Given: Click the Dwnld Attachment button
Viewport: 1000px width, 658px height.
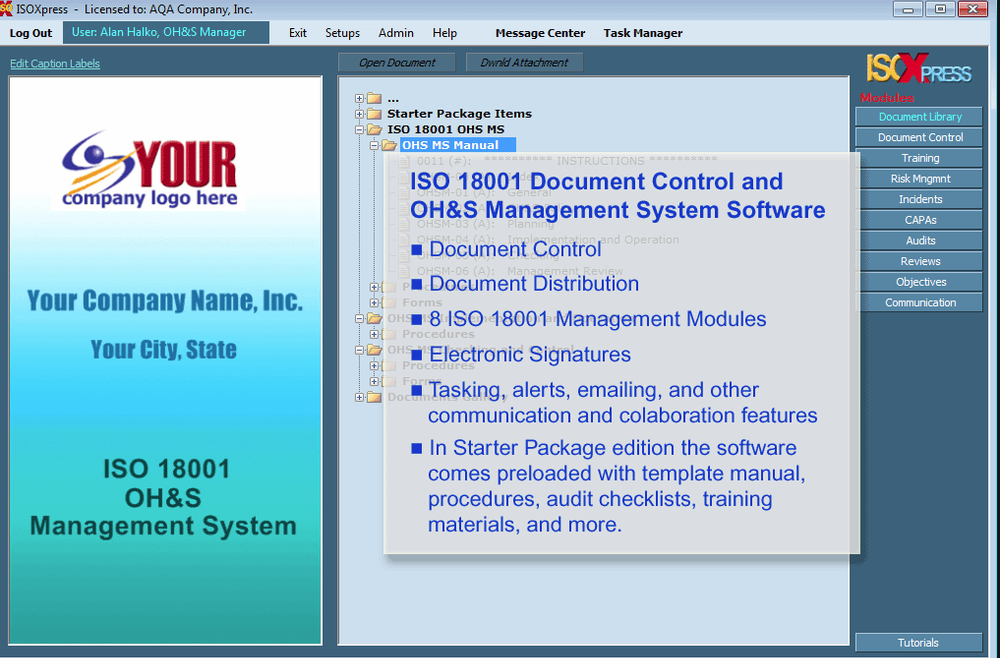Looking at the screenshot, I should point(524,62).
